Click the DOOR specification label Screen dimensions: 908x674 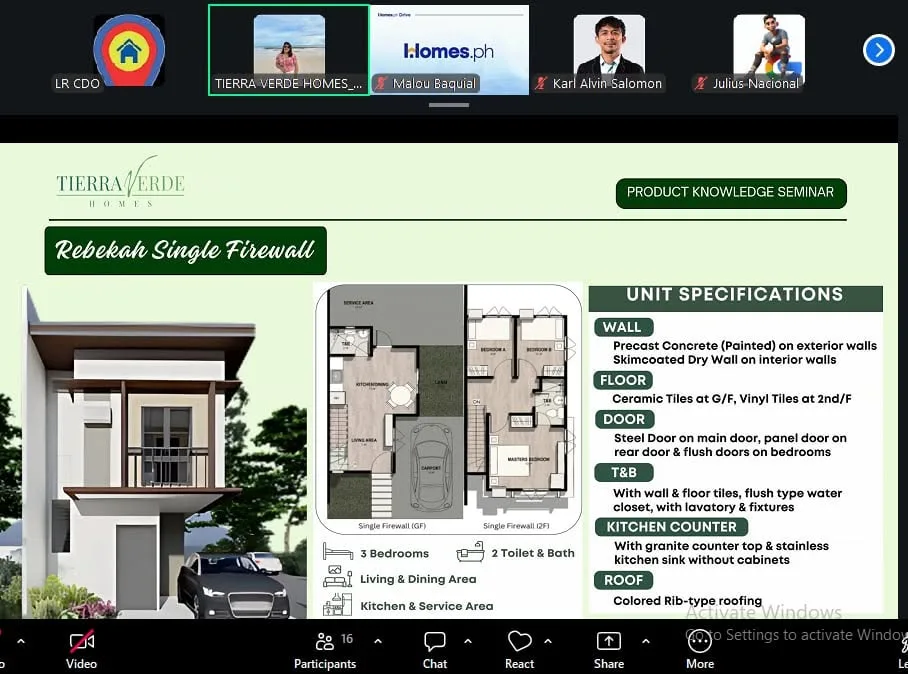(x=624, y=419)
